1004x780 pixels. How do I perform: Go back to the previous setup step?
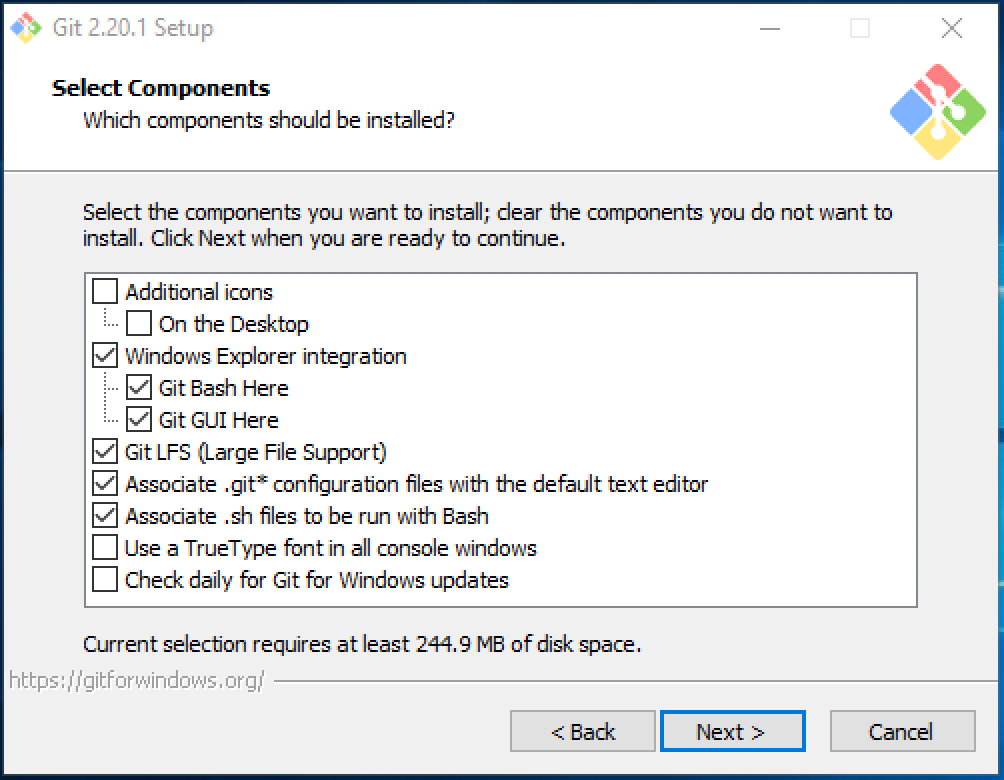click(x=583, y=731)
